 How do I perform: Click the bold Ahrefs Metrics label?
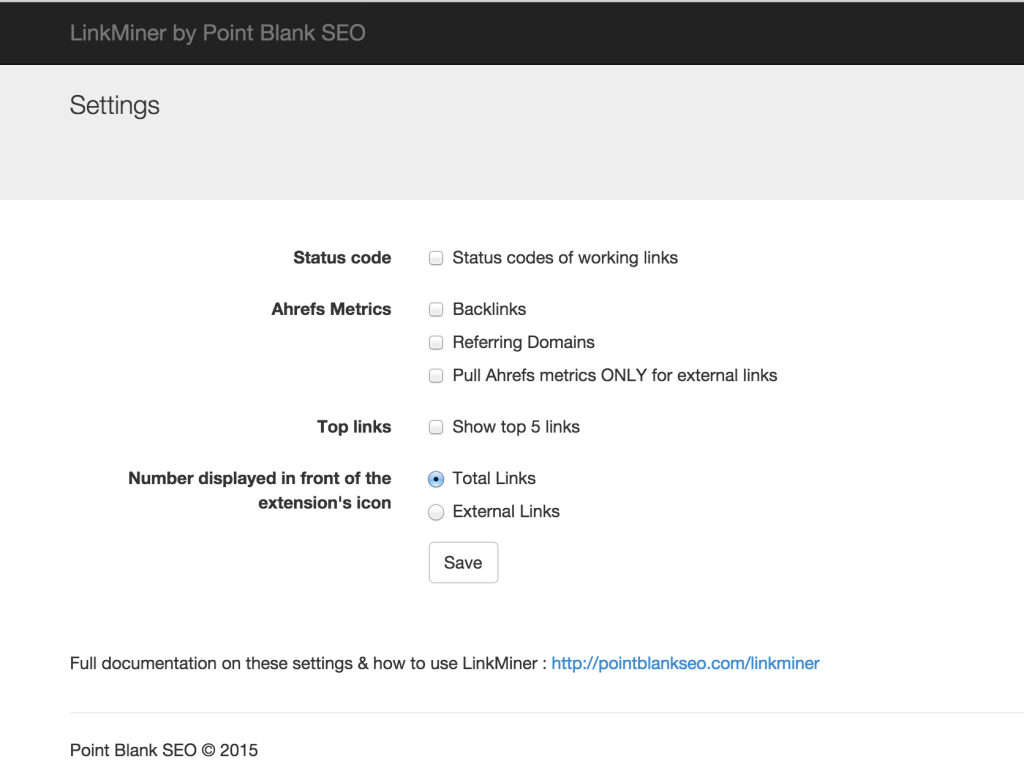[331, 309]
